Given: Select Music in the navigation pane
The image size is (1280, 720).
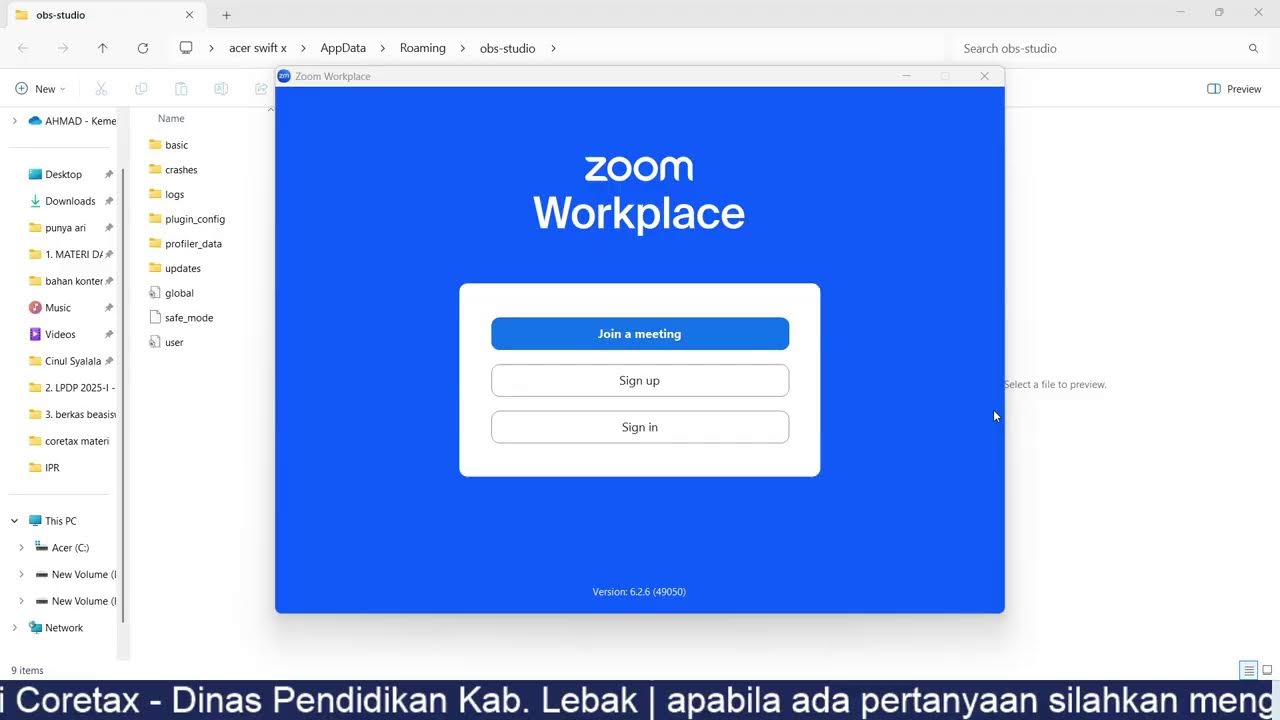Looking at the screenshot, I should point(58,308).
